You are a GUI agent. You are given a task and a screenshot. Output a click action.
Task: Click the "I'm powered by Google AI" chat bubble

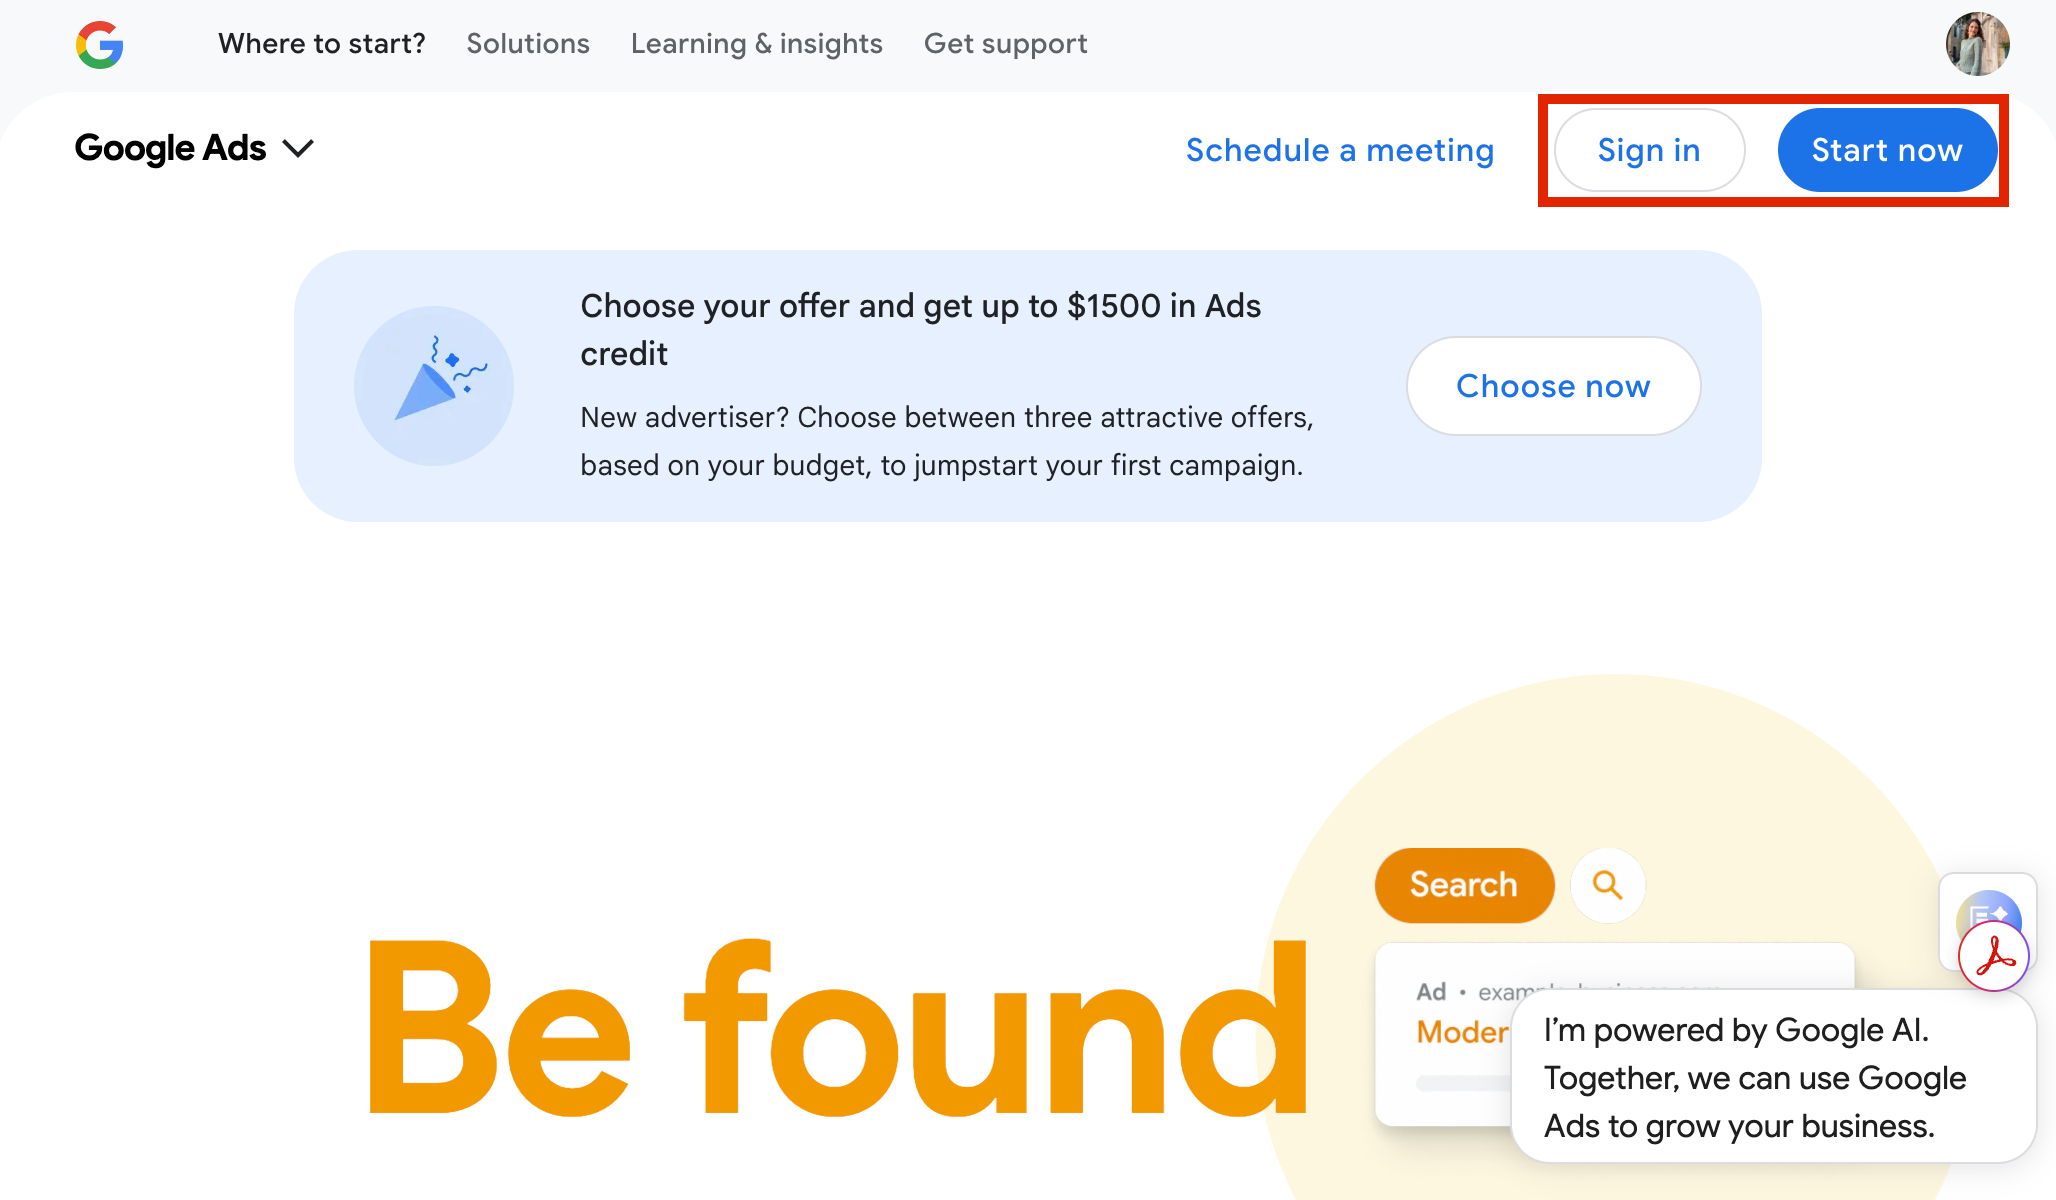[1773, 1078]
